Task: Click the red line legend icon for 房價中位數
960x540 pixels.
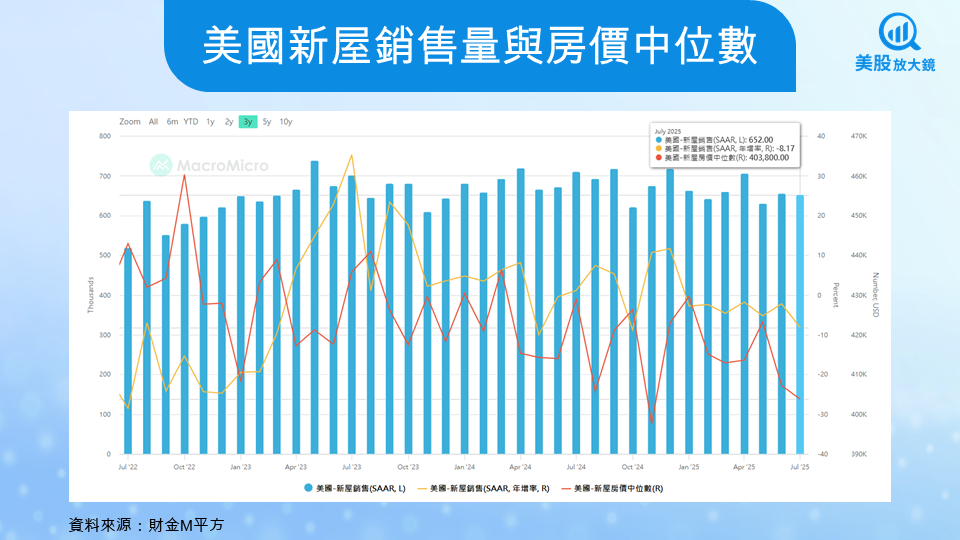Action: [566, 489]
